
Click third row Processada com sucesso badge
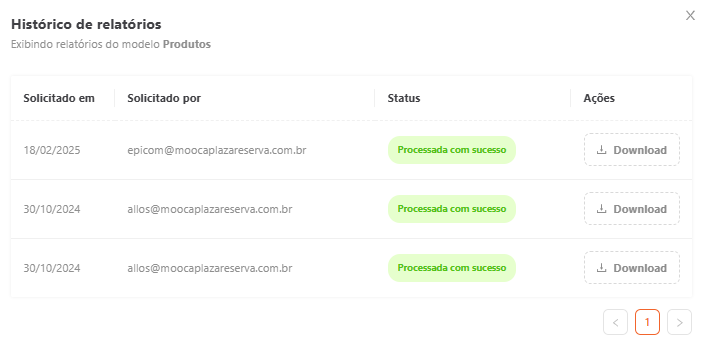point(452,268)
